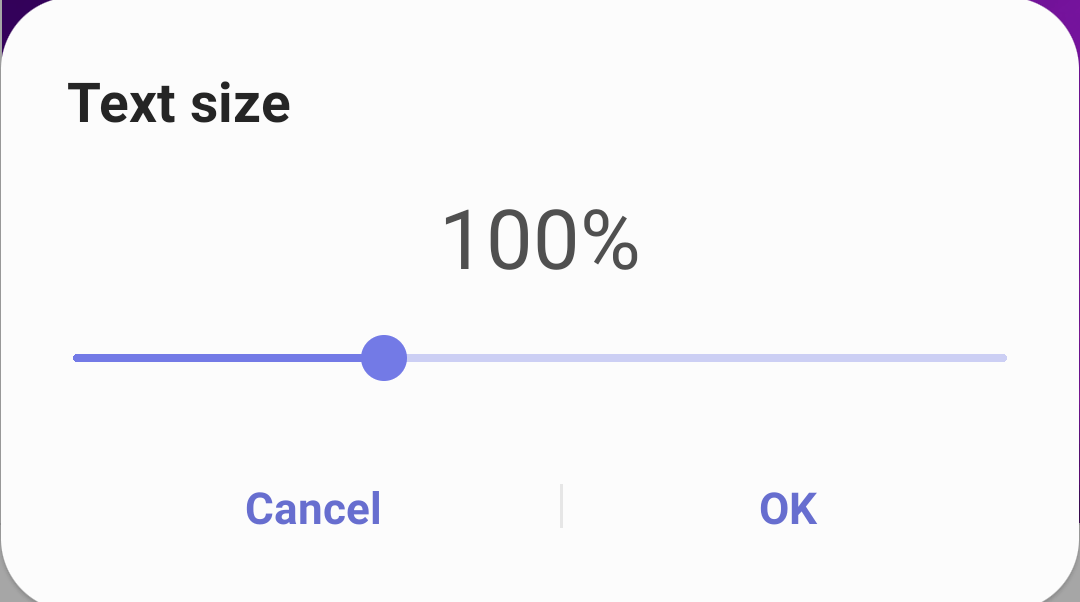Screen dimensions: 1080x602
Task: Click the slider midpoint to set medium size
Action: point(540,358)
